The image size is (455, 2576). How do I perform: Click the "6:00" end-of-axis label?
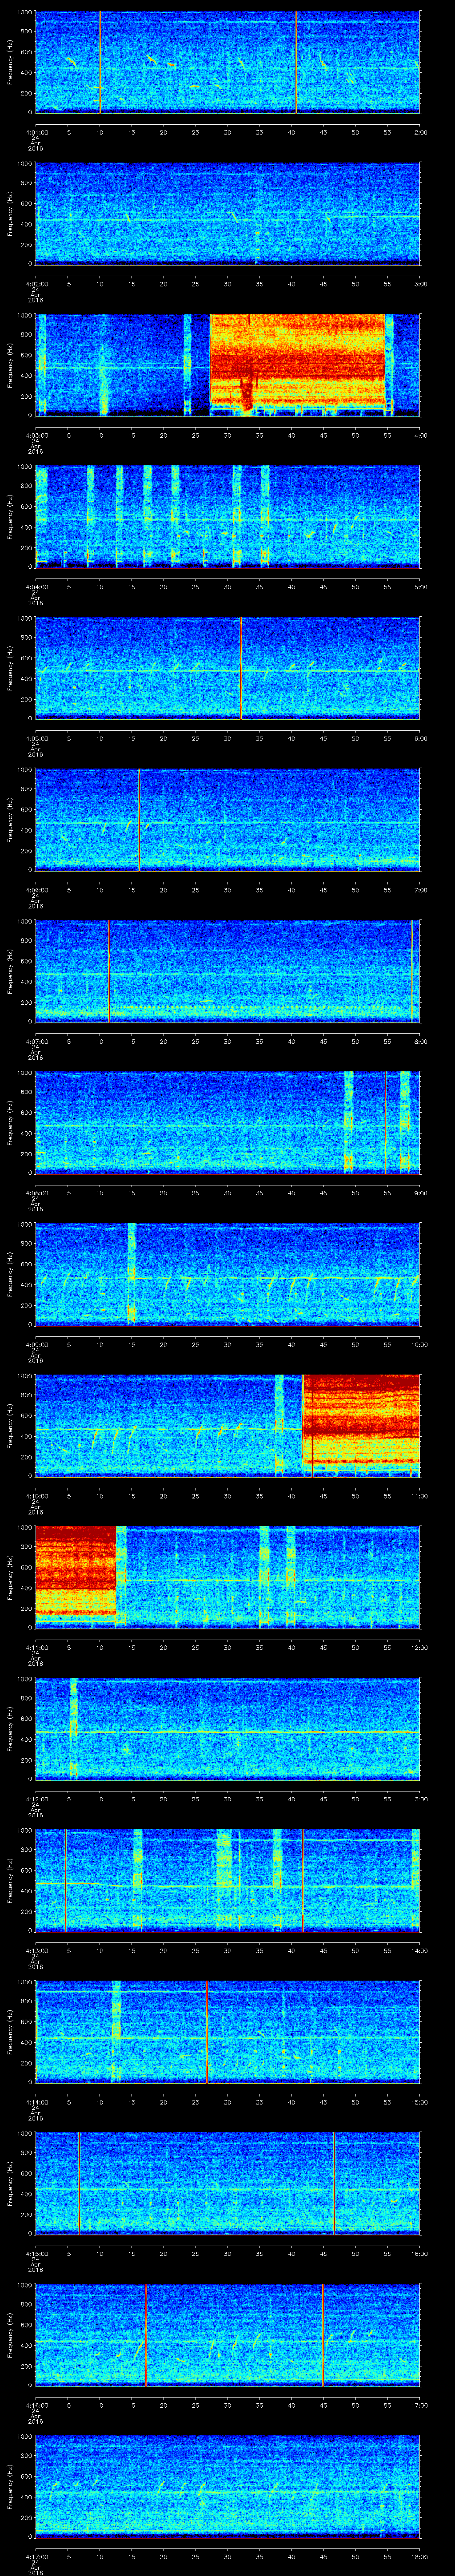click(x=420, y=738)
